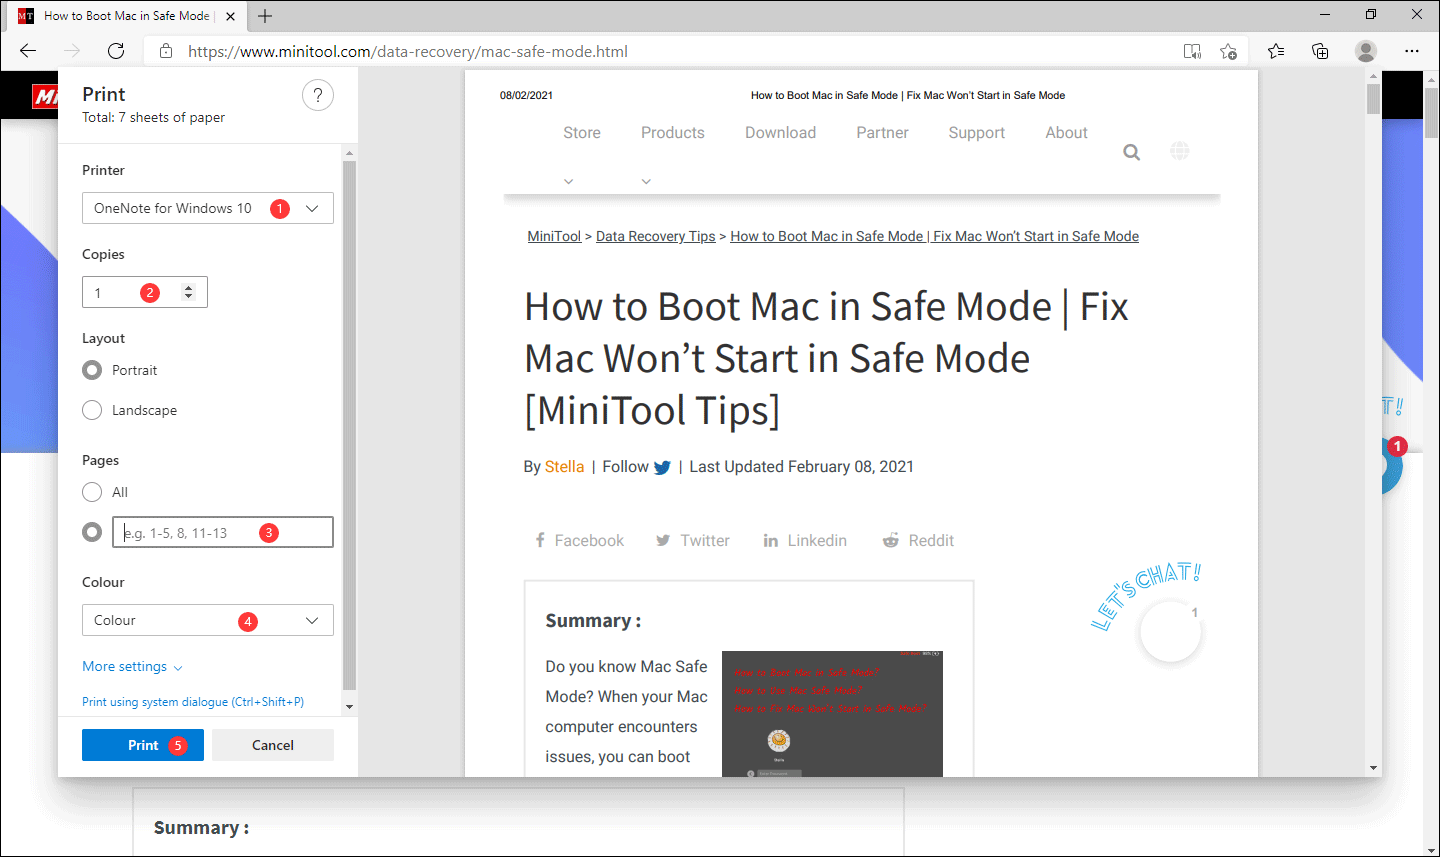Image resolution: width=1440 pixels, height=857 pixels.
Task: Select Portrait layout
Action: click(x=92, y=370)
